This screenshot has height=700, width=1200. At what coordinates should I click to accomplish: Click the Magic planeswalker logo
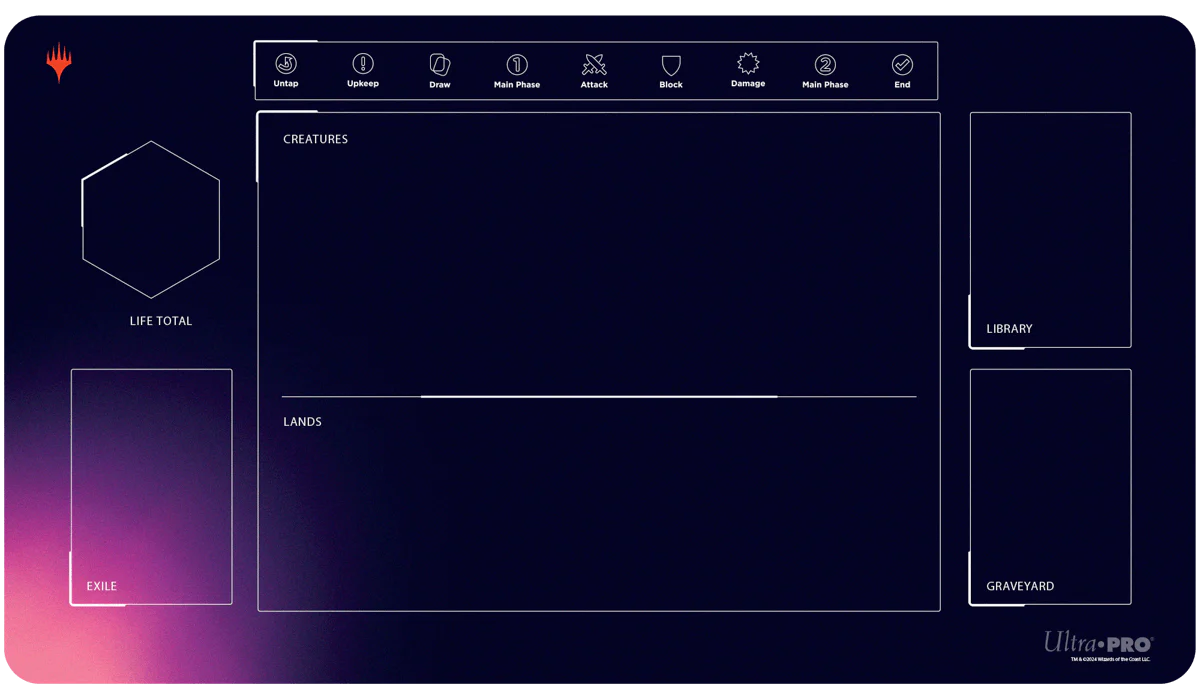pos(59,62)
